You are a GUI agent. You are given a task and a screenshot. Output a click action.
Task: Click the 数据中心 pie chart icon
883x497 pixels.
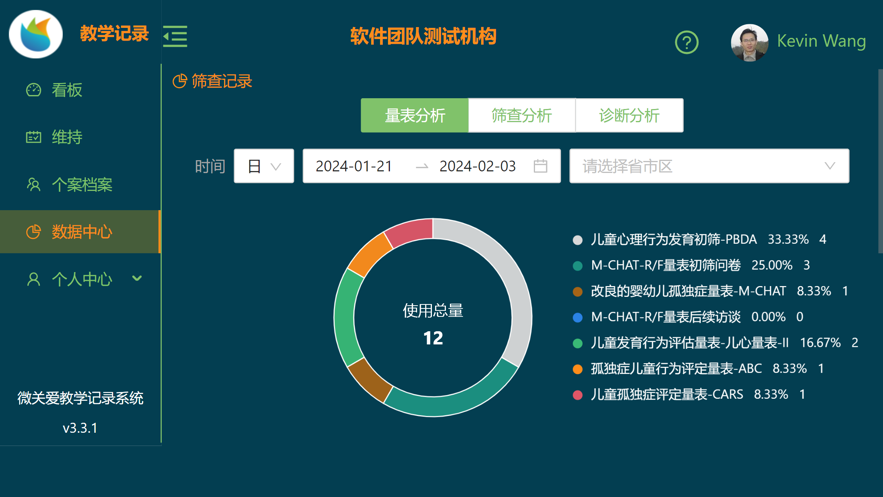[33, 231]
